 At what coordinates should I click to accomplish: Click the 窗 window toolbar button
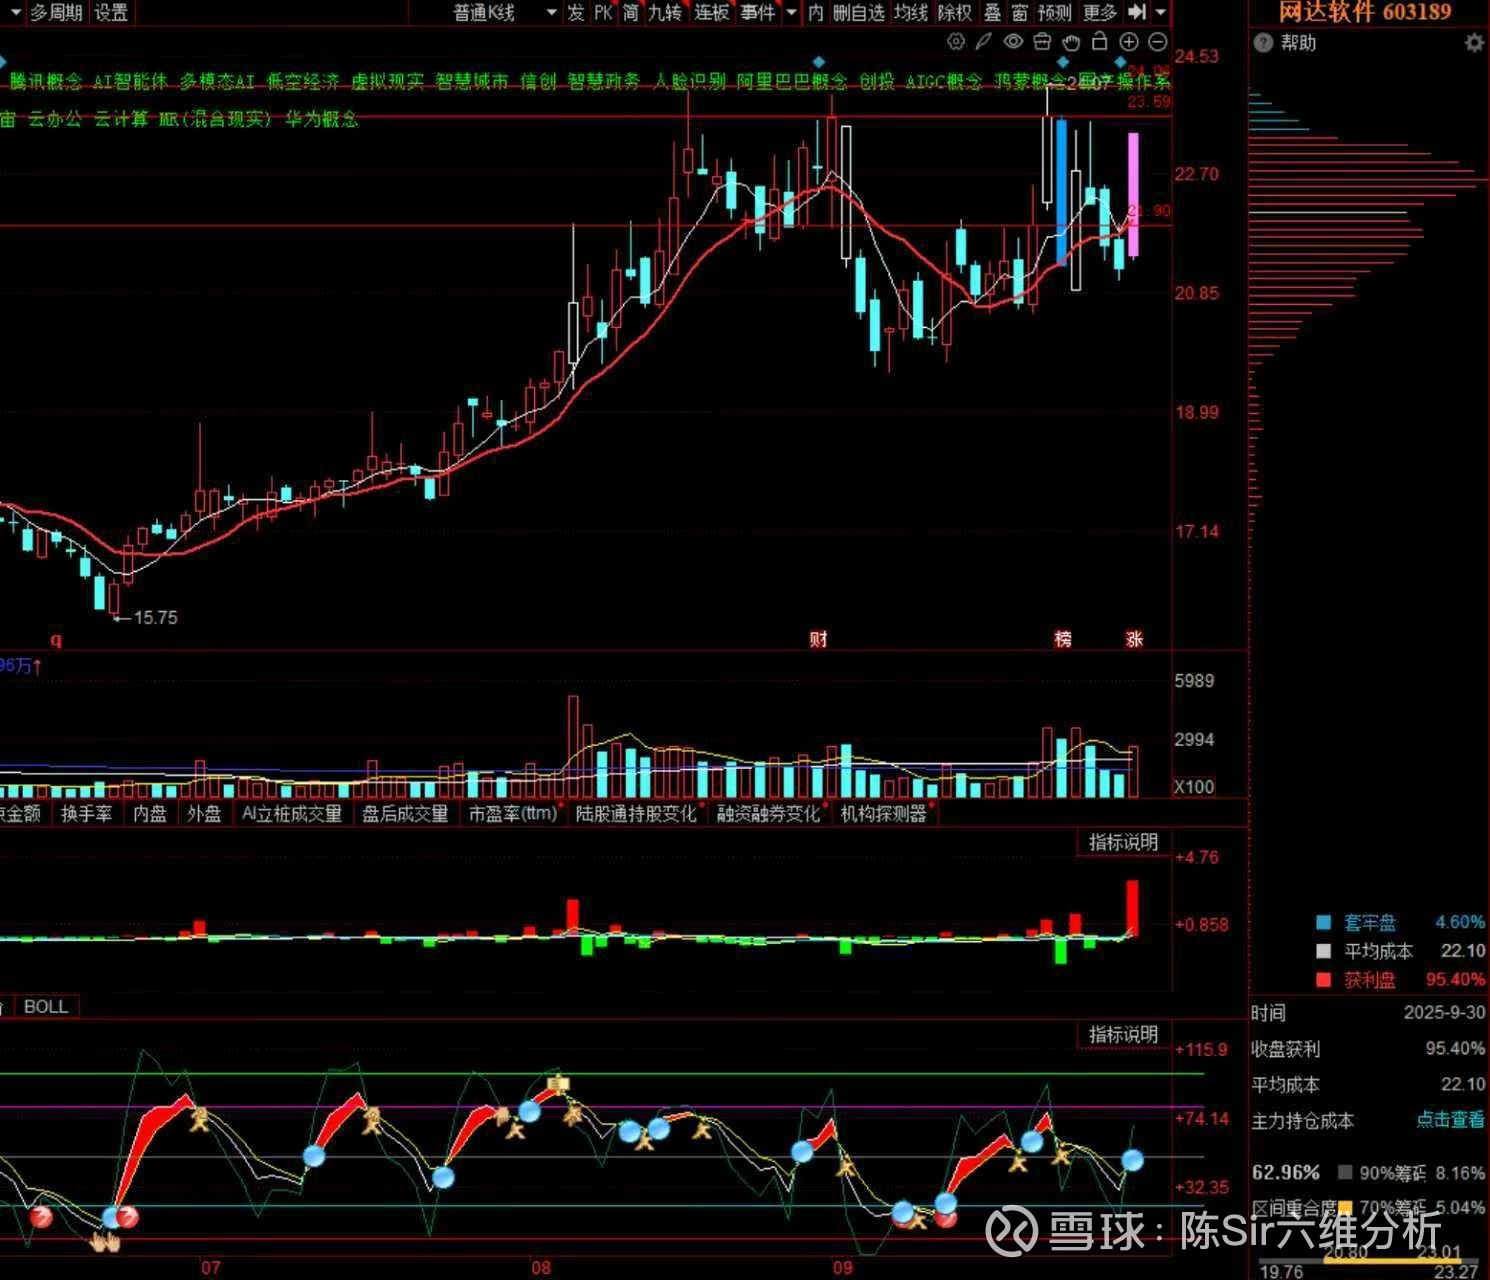[1019, 12]
